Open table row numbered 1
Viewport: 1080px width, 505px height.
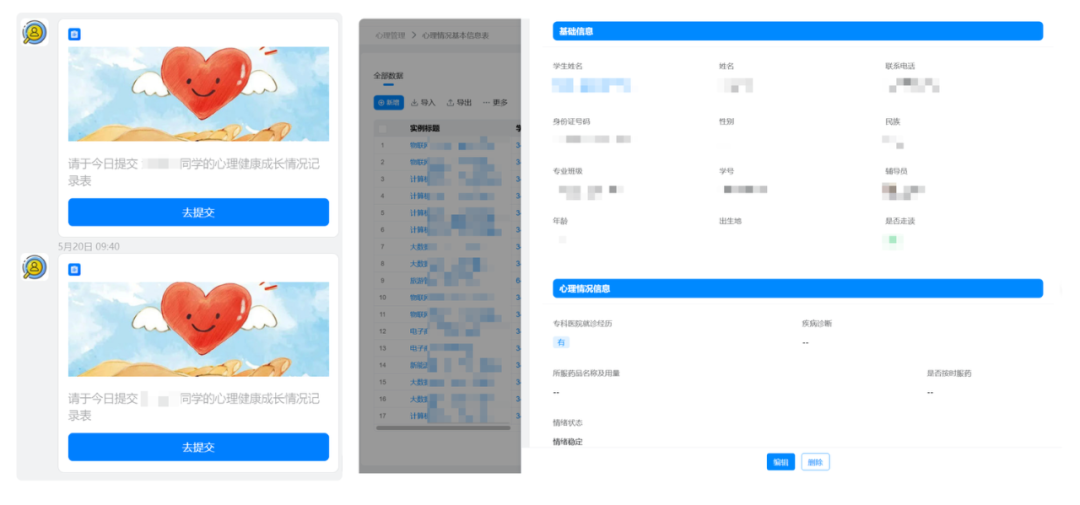(448, 145)
